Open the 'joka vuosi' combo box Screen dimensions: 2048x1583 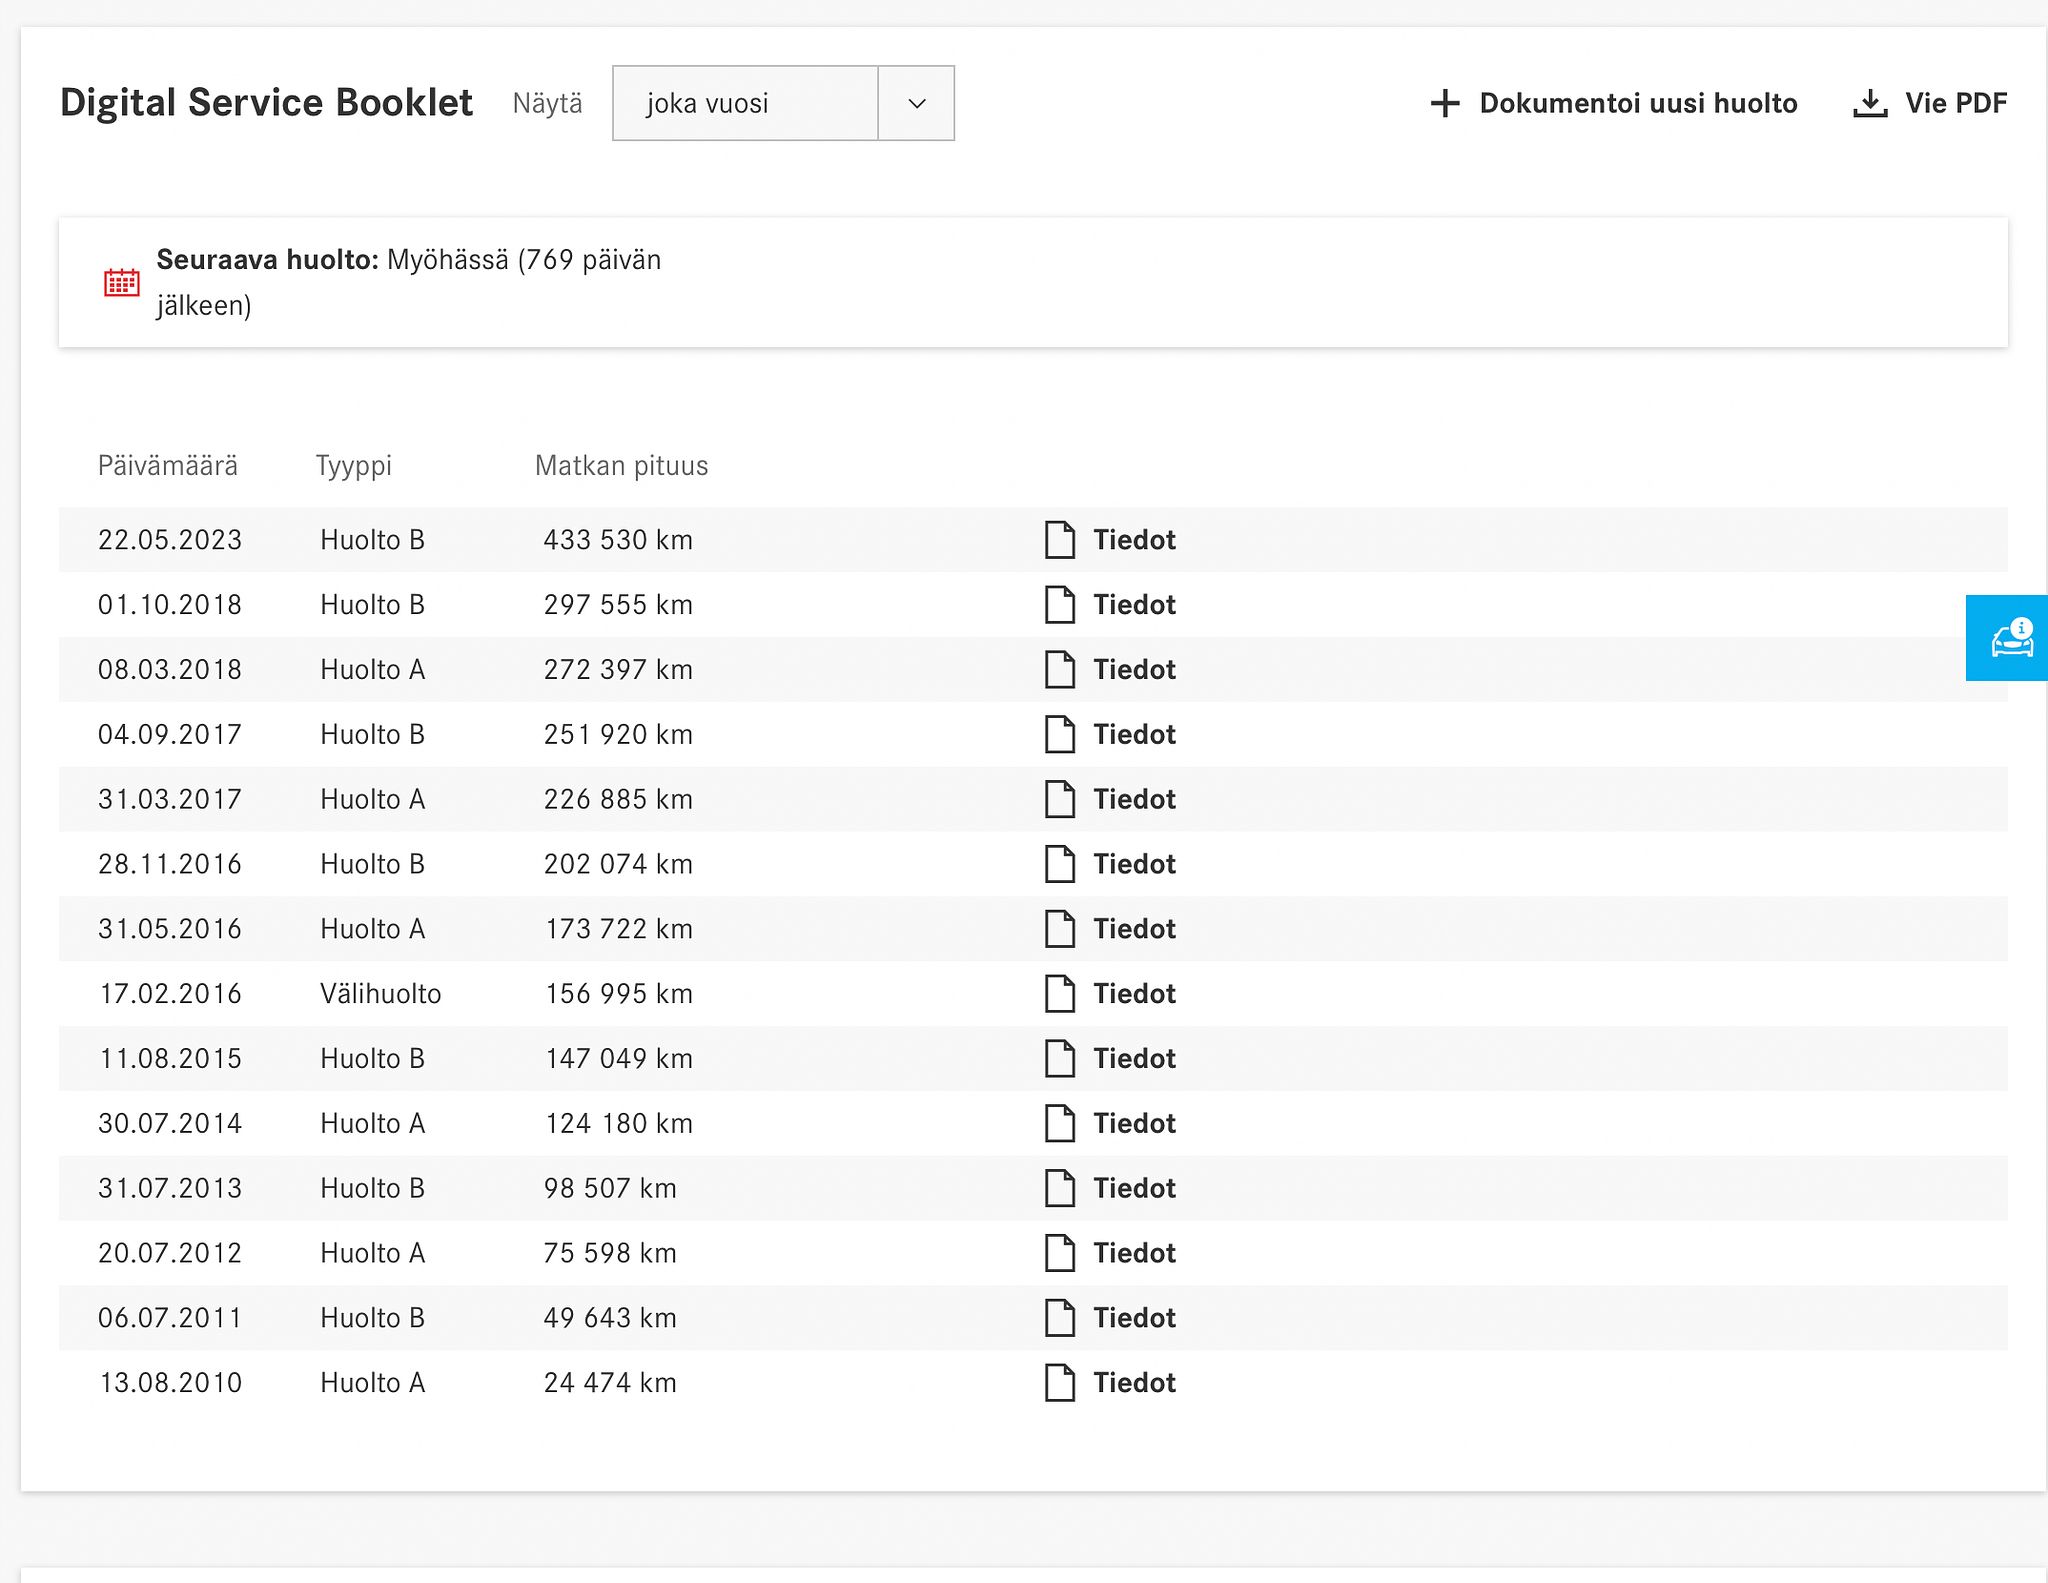(783, 103)
